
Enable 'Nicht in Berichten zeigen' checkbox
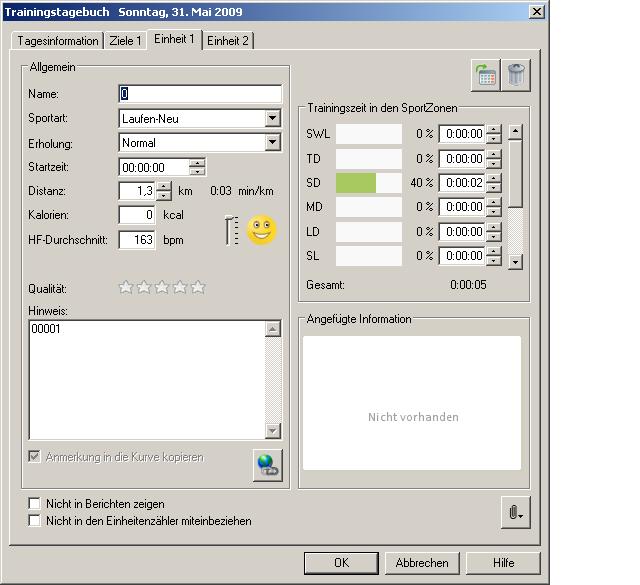click(35, 504)
